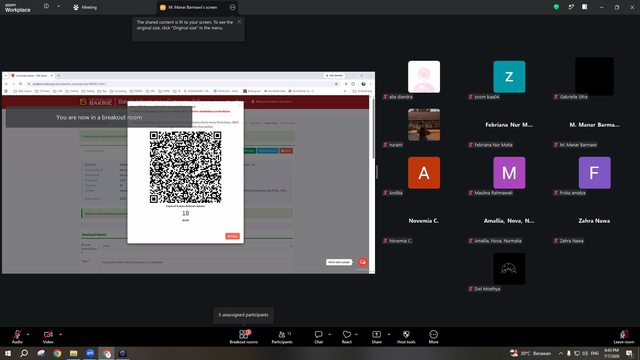This screenshot has width=640, height=360.
Task: Open the Windows notification center
Action: tap(629, 353)
